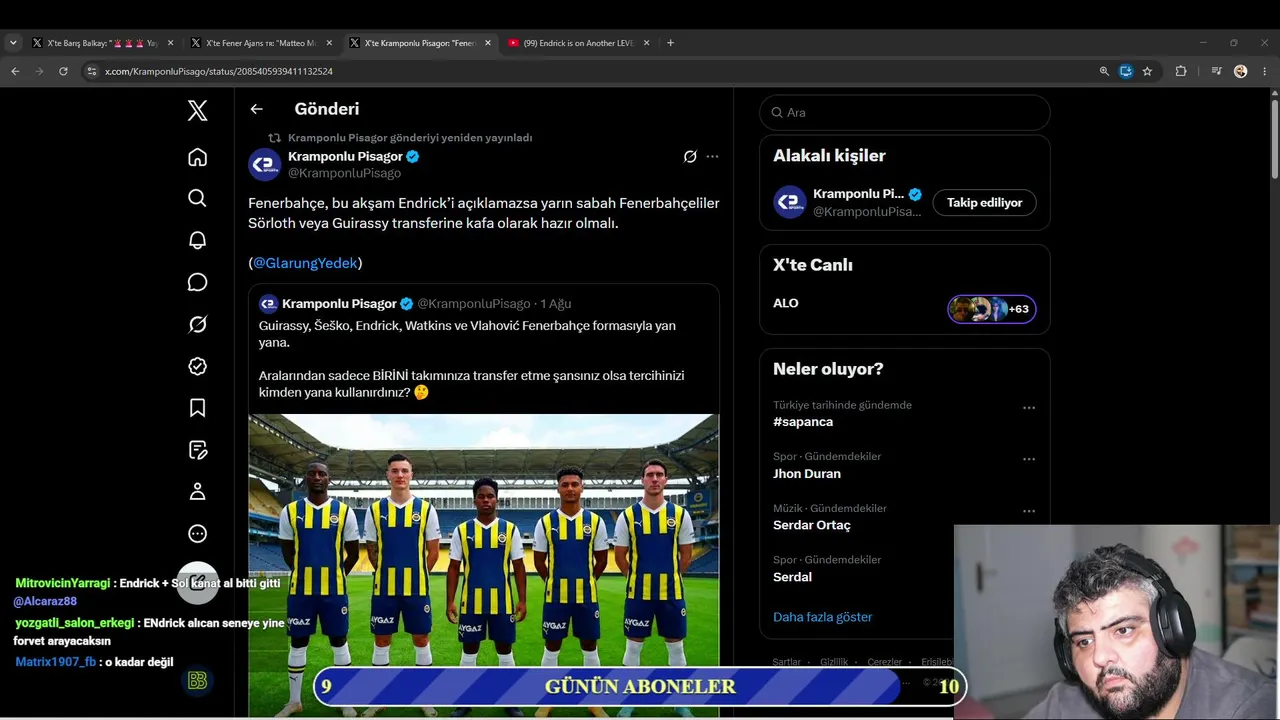1280x720 pixels.
Task: Click the @KramponluPisago handle under post author
Action: pos(344,174)
